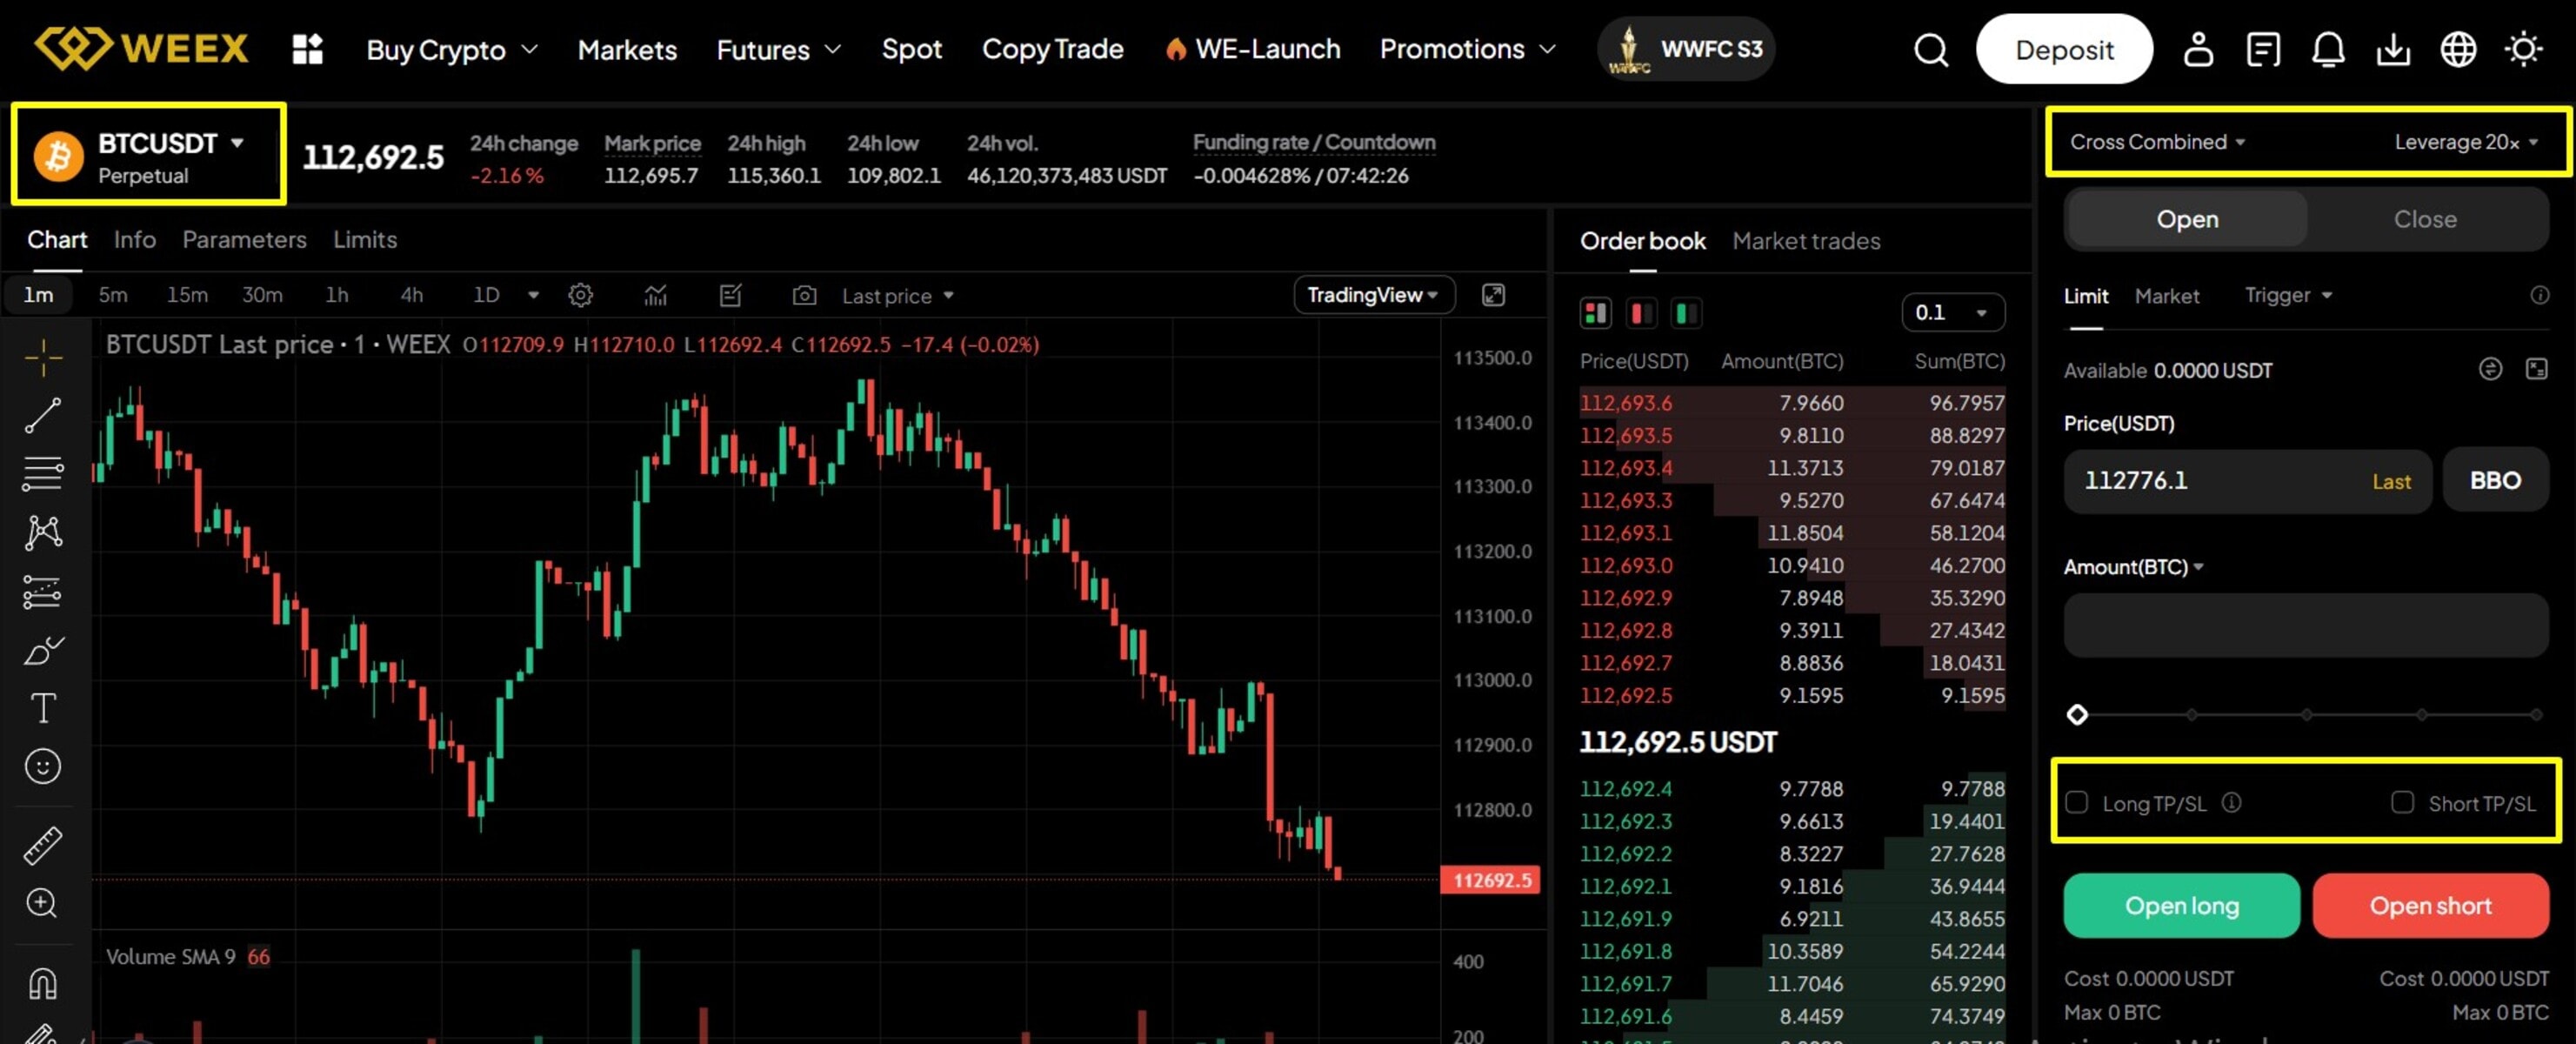Show only sell orders in order book
2576x1044 pixels.
[1640, 313]
